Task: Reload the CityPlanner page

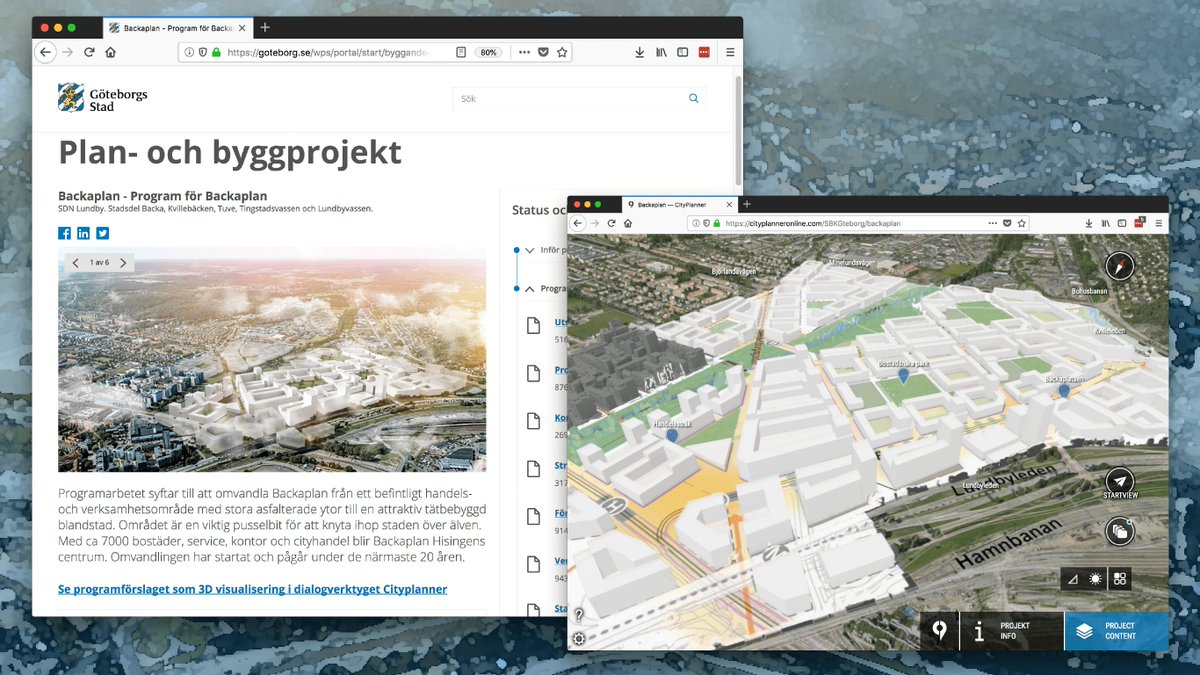Action: [x=612, y=223]
